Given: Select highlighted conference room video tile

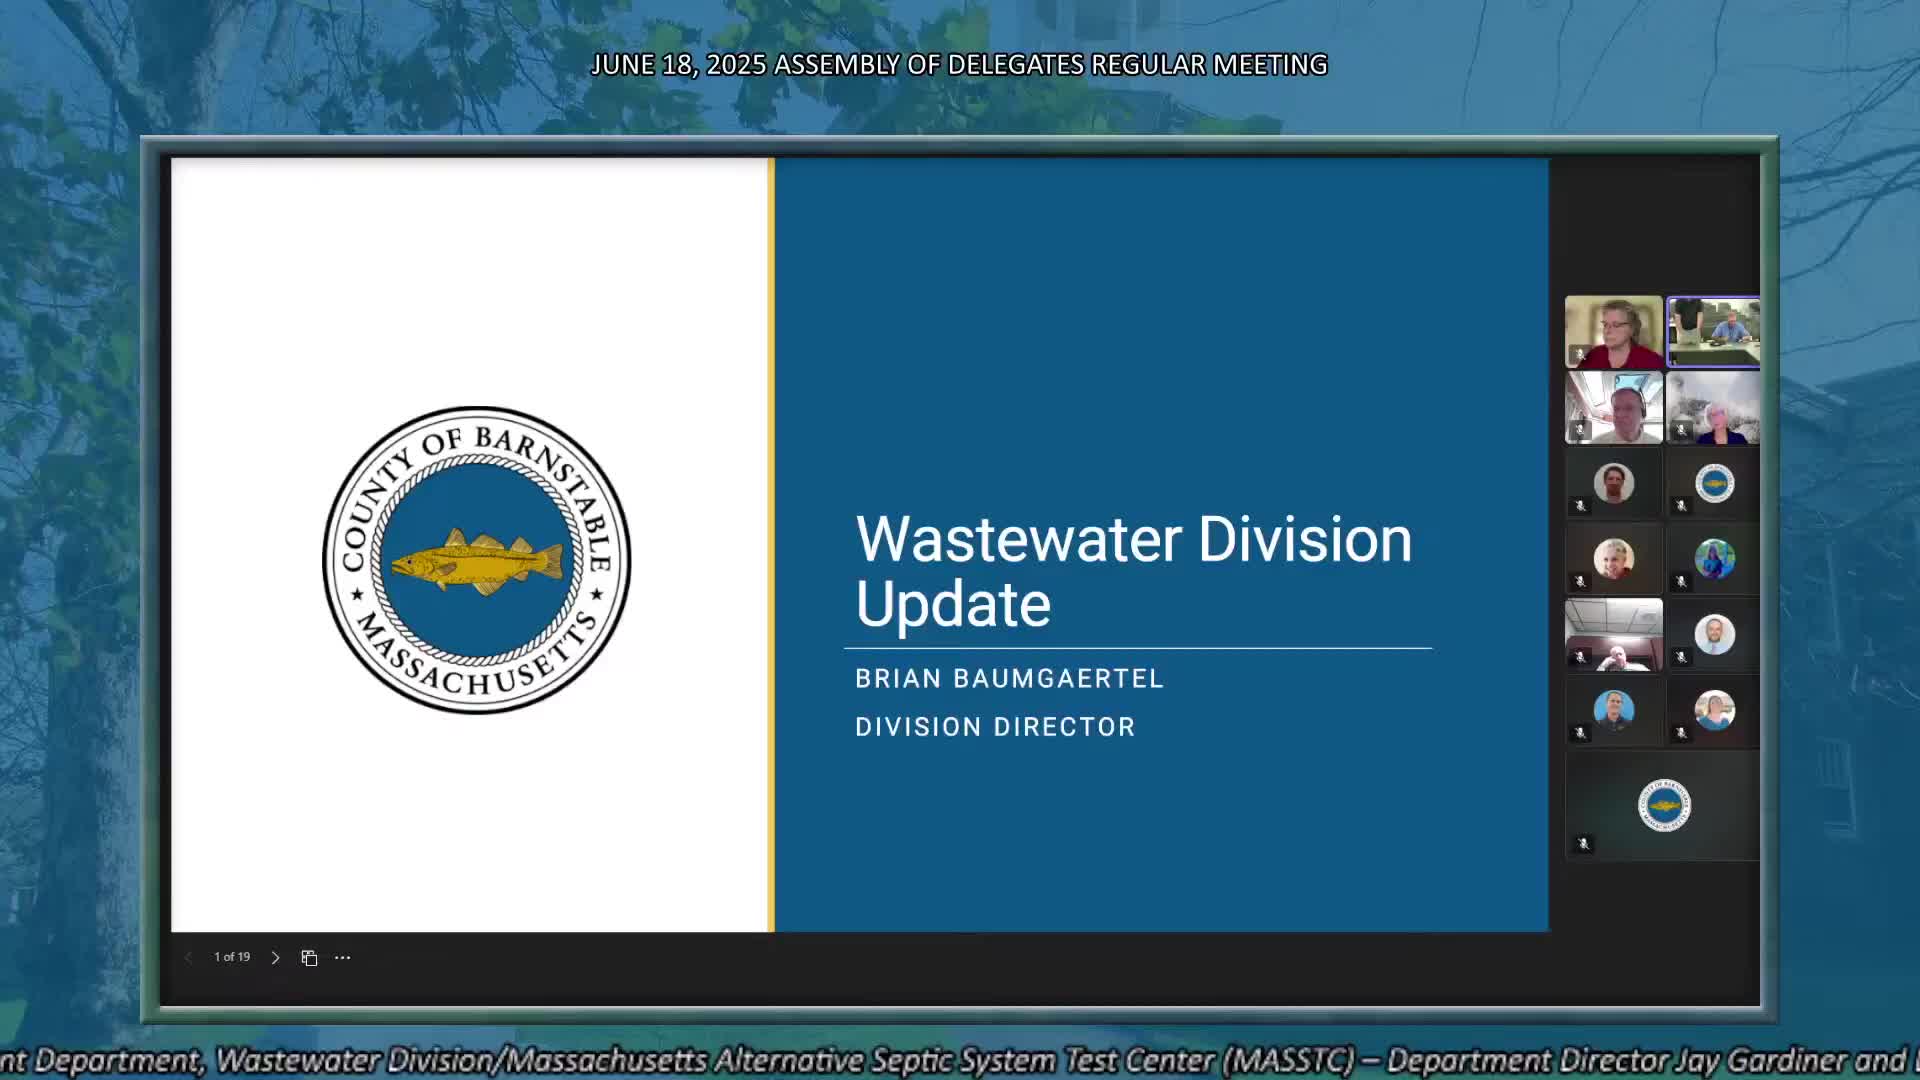Looking at the screenshot, I should [x=1714, y=332].
